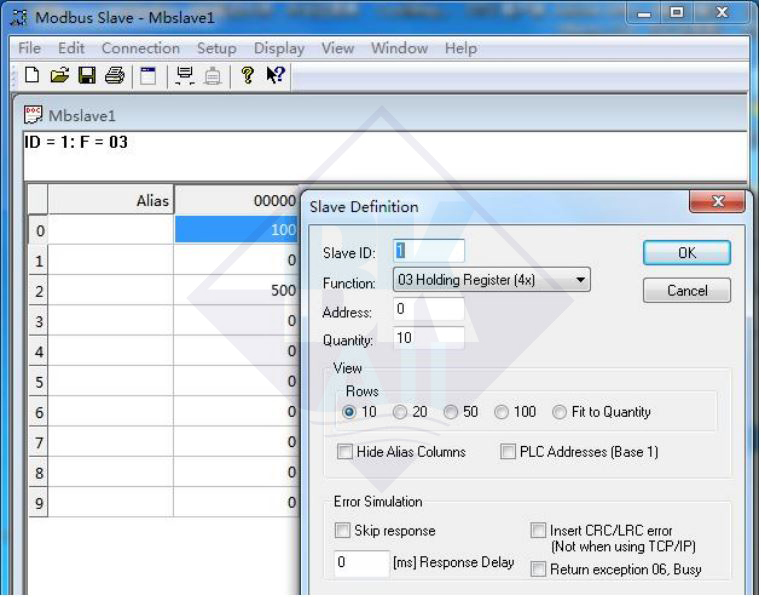Tick the Insert CRC/LRC error checkbox

(538, 531)
